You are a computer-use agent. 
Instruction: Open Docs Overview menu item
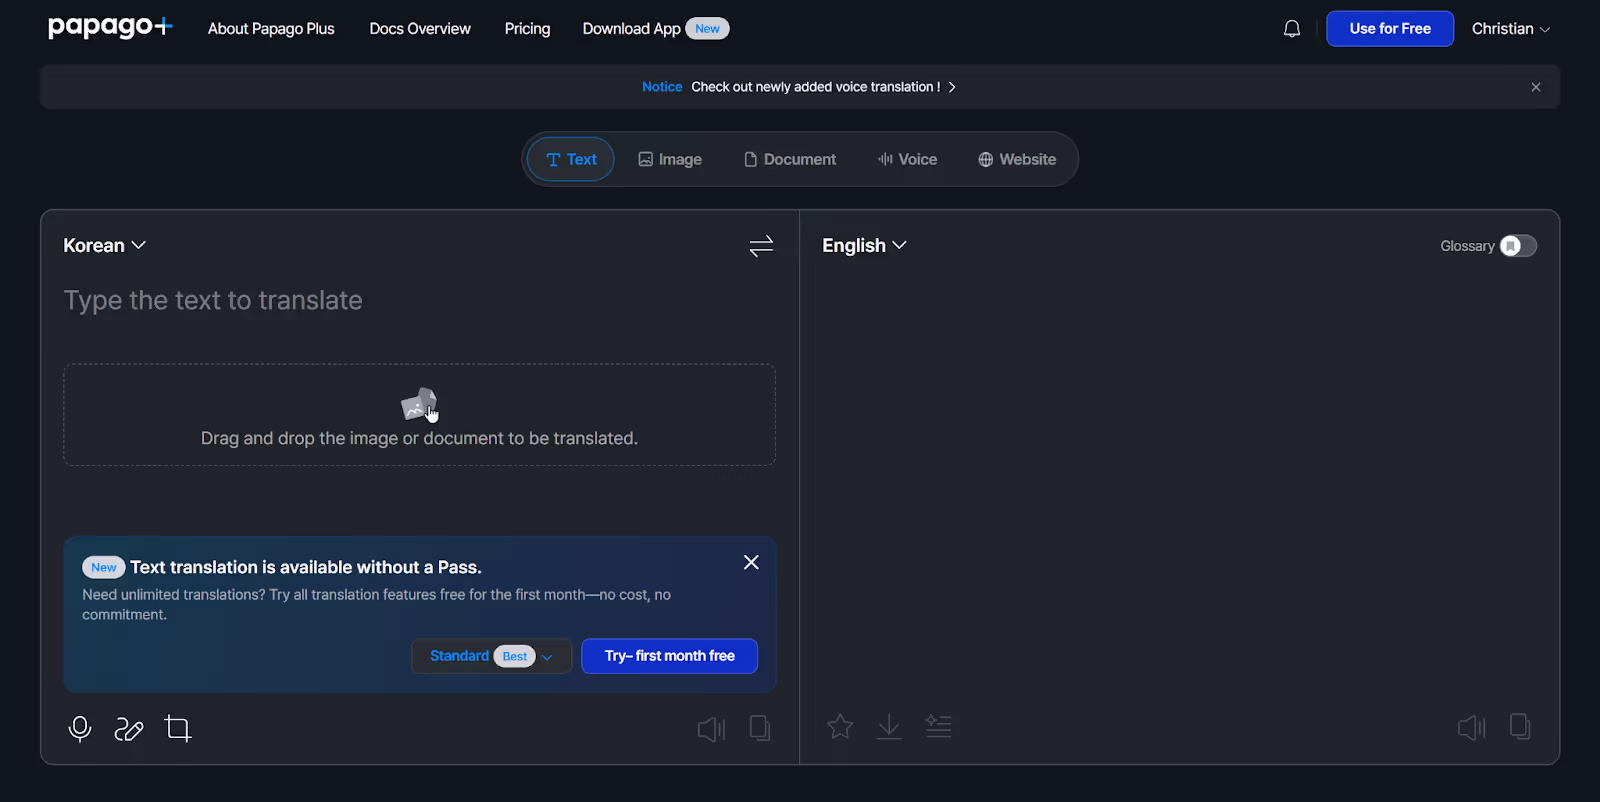tap(420, 29)
